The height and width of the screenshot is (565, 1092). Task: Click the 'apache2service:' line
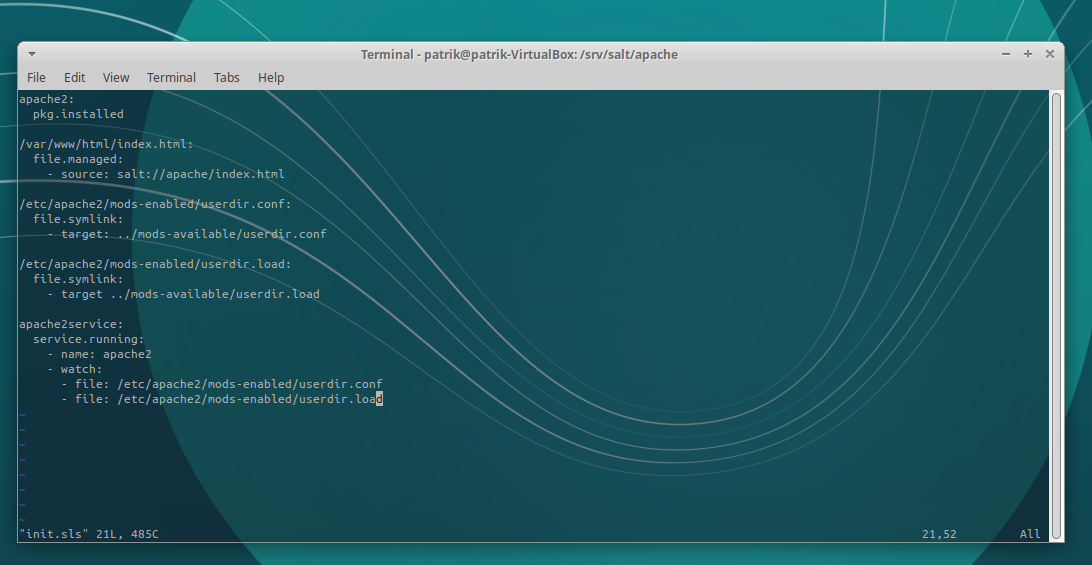coord(71,324)
